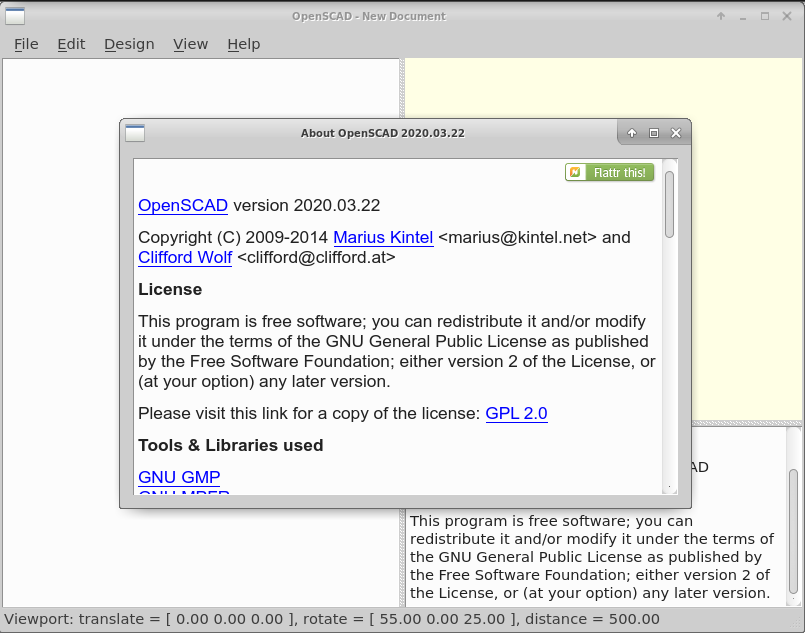
Task: Click the Flattr orange logo icon
Action: point(576,172)
